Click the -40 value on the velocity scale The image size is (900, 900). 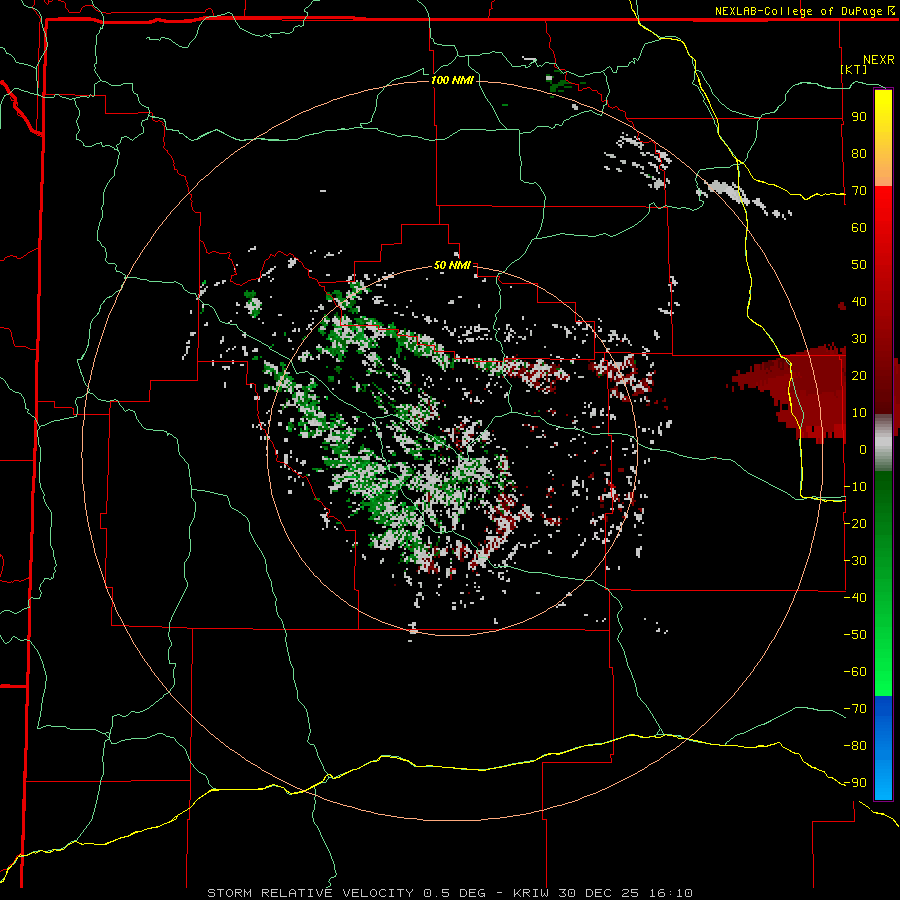coord(855,598)
